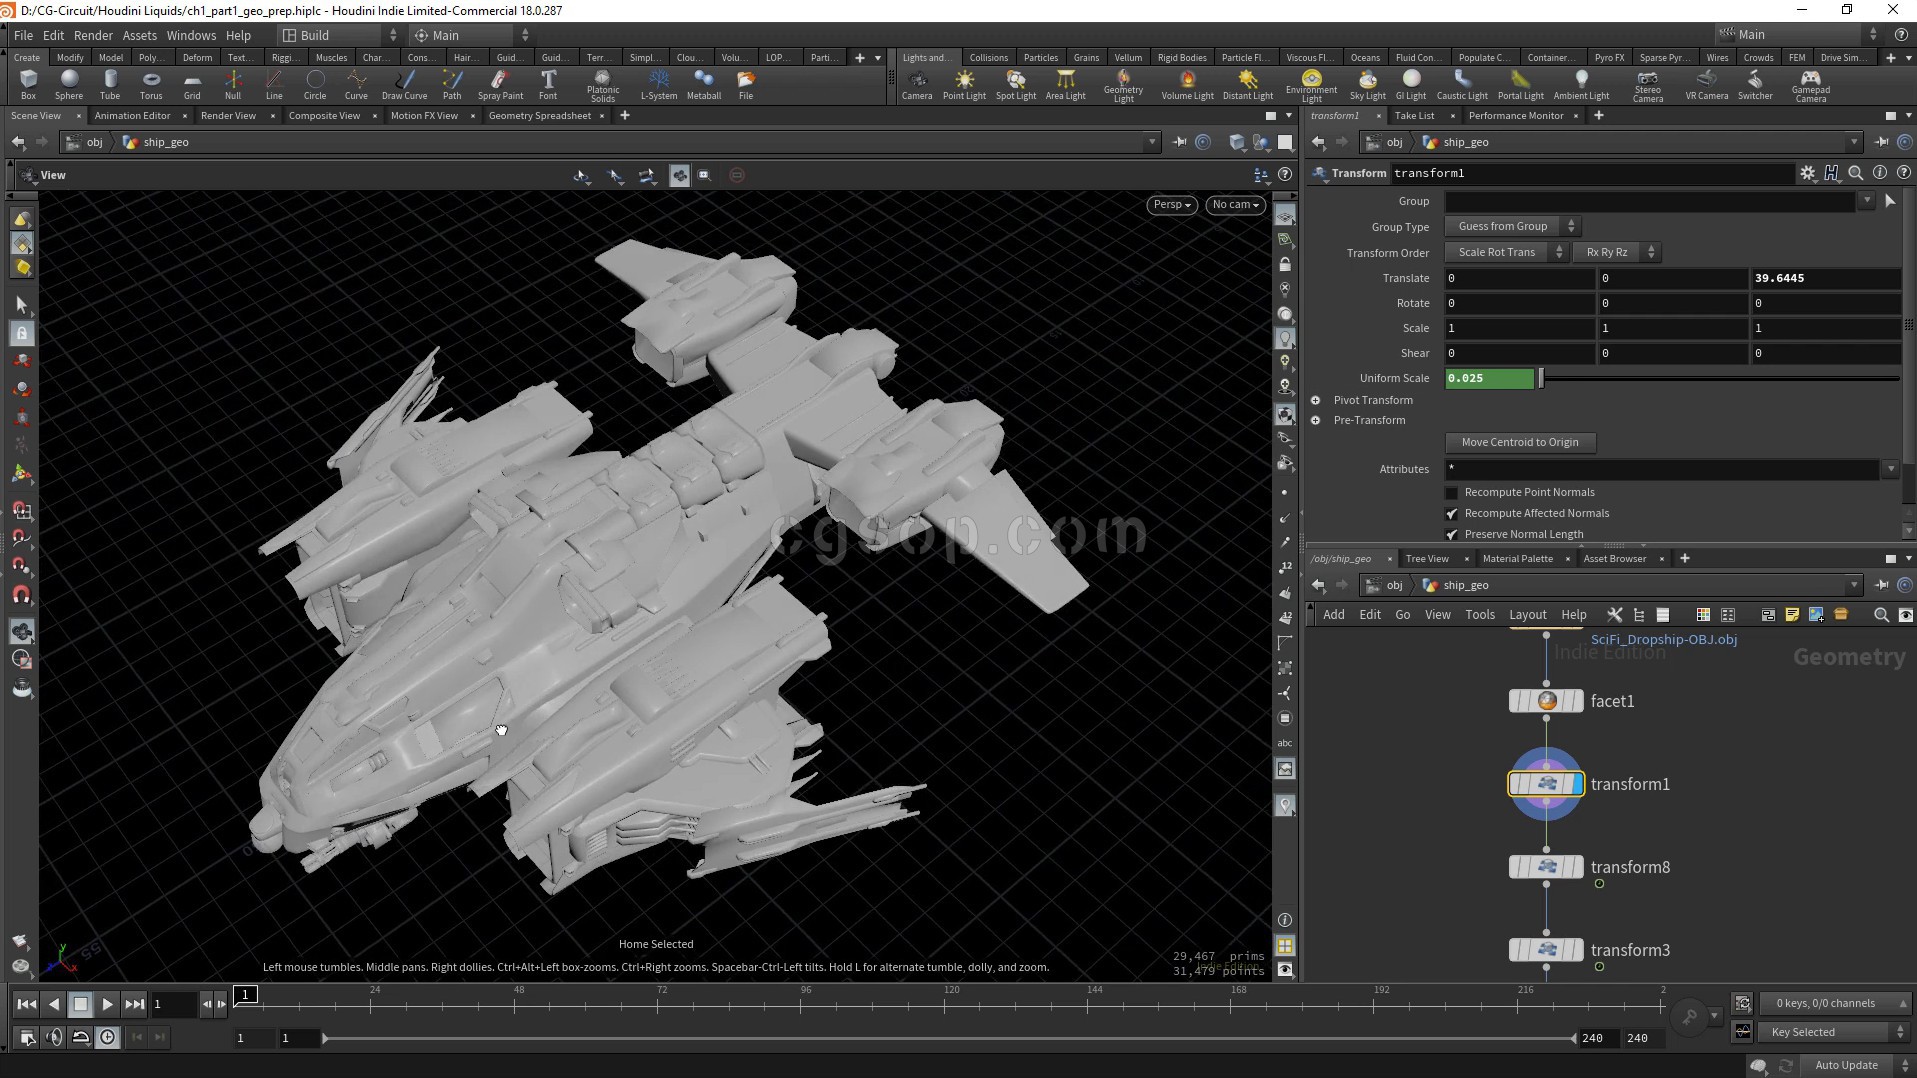Open the Group Type dropdown
This screenshot has width=1917, height=1078.
[x=1512, y=227]
